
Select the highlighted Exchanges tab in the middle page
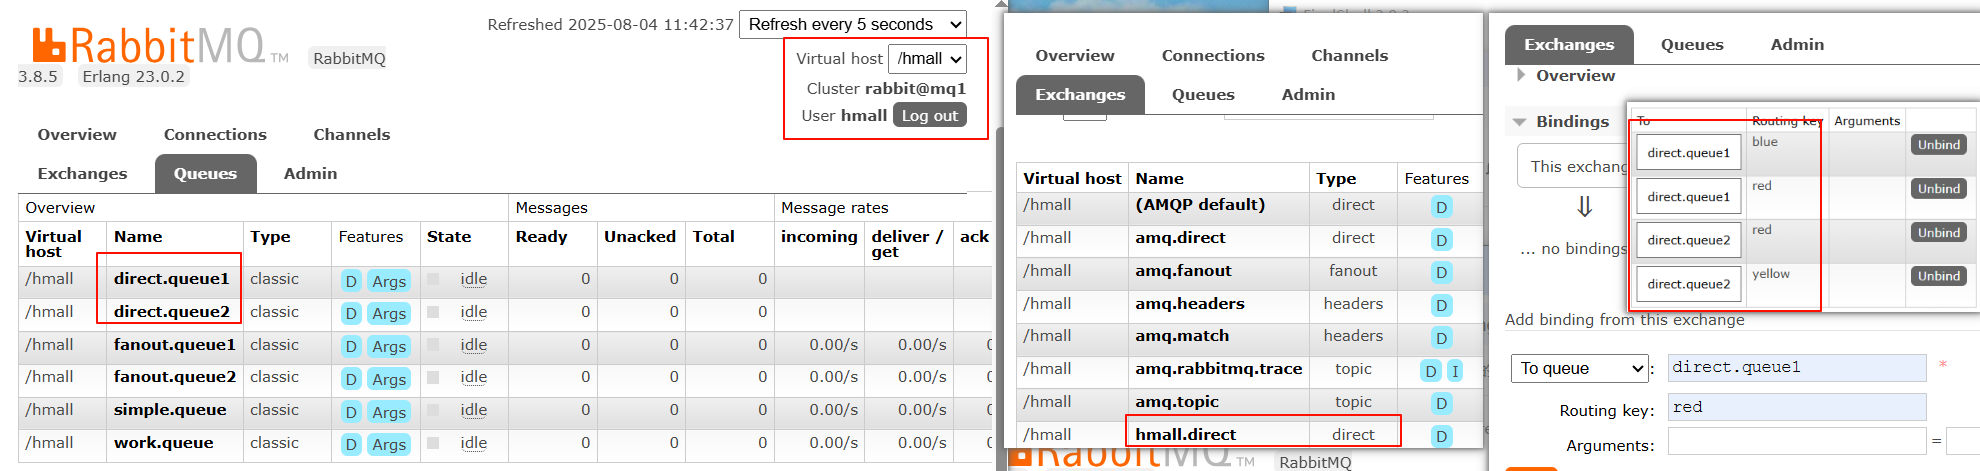1080,94
